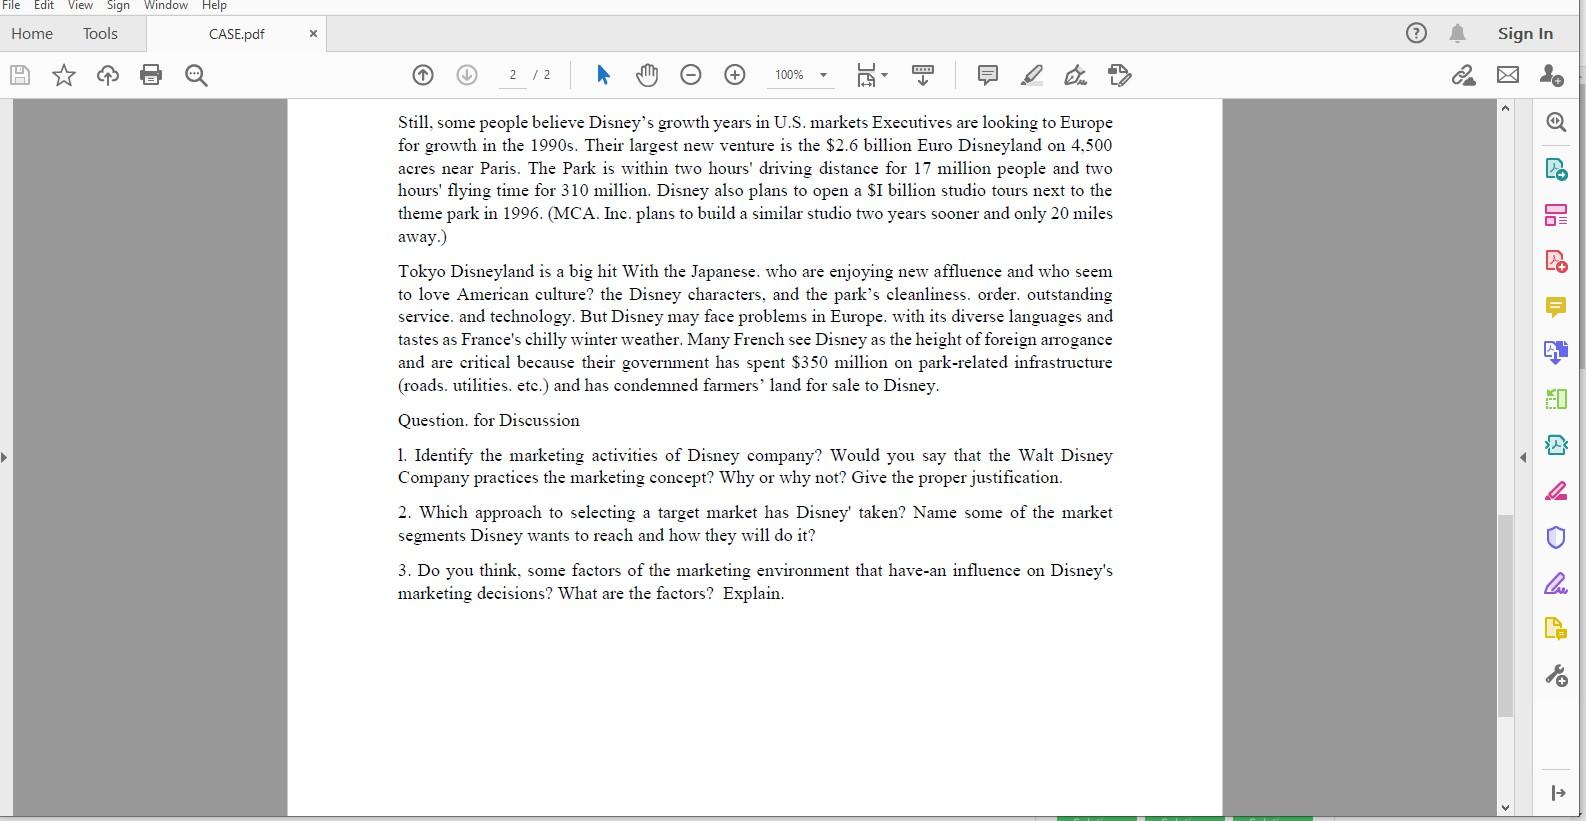This screenshot has width=1586, height=821.
Task: Open the View menu
Action: pos(80,5)
